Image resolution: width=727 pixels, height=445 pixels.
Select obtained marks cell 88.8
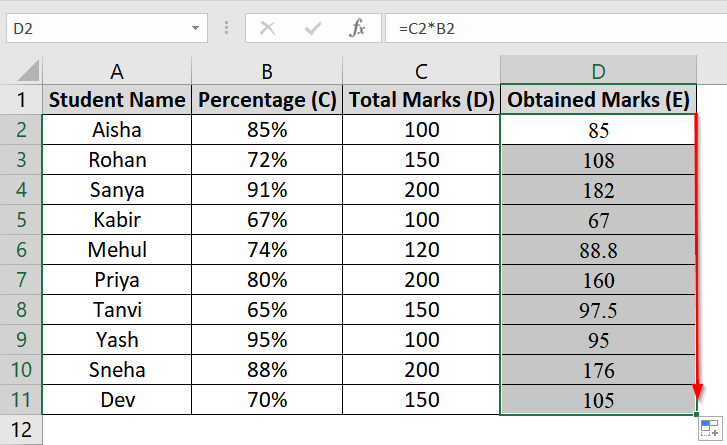[x=598, y=249]
